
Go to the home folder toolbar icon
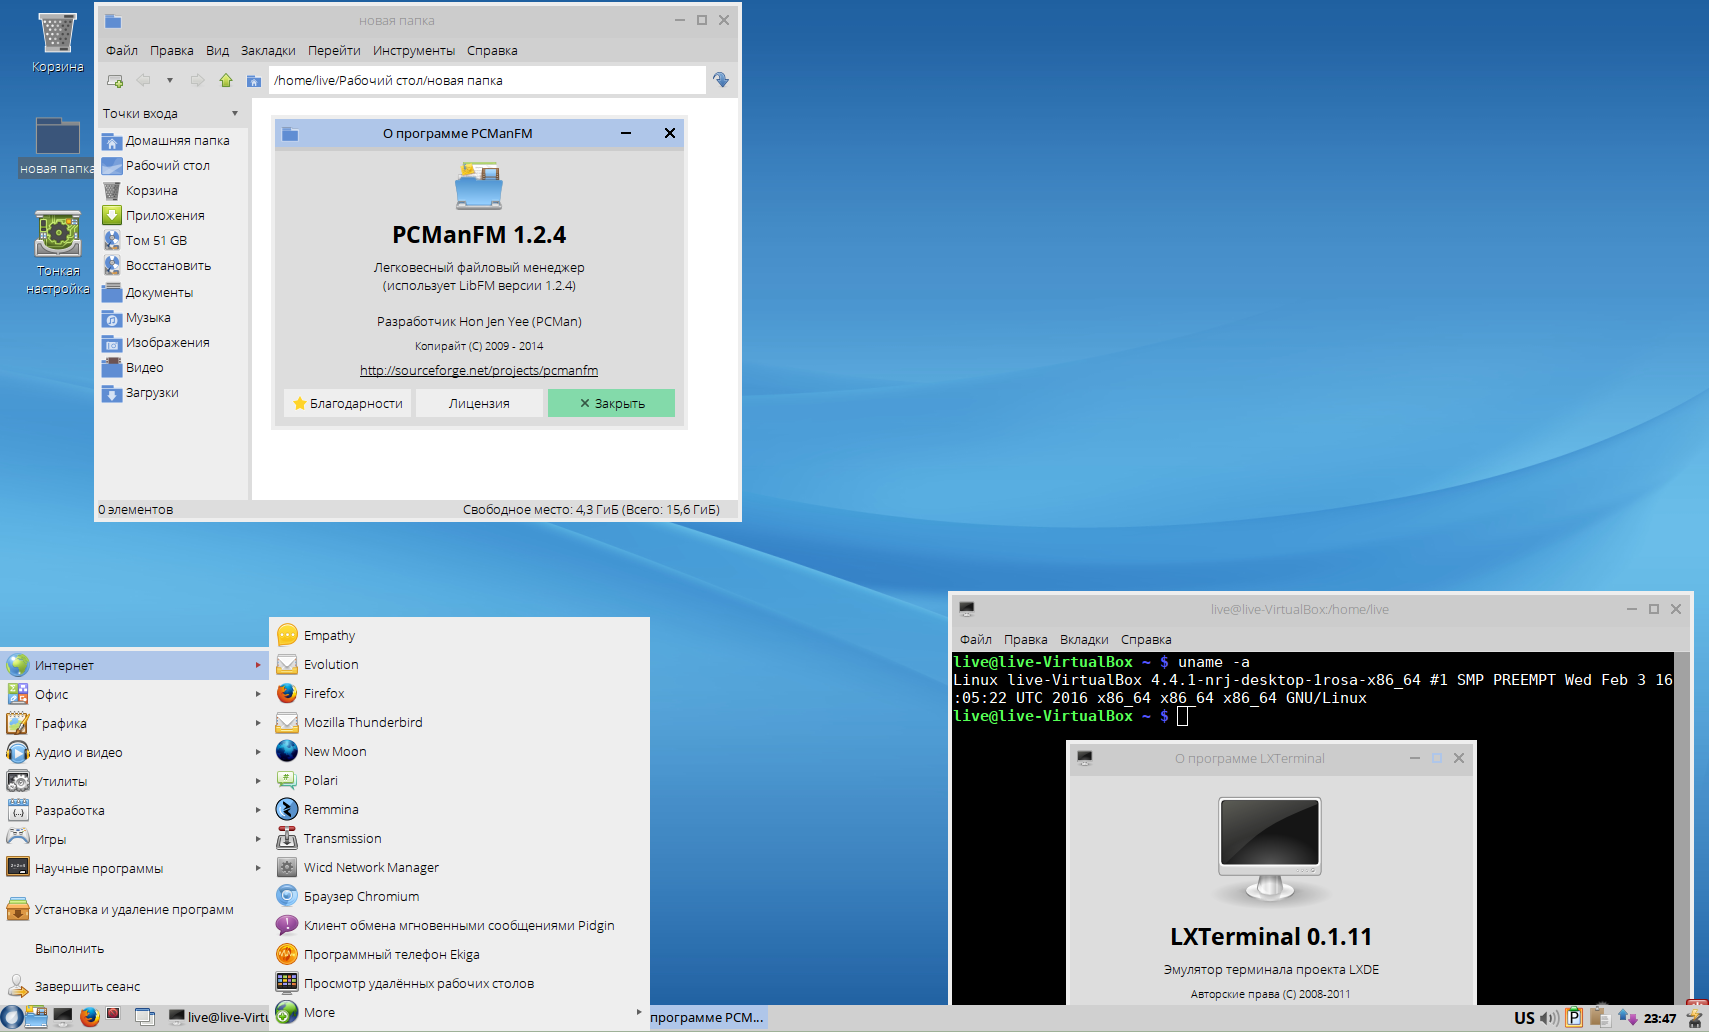pyautogui.click(x=254, y=81)
